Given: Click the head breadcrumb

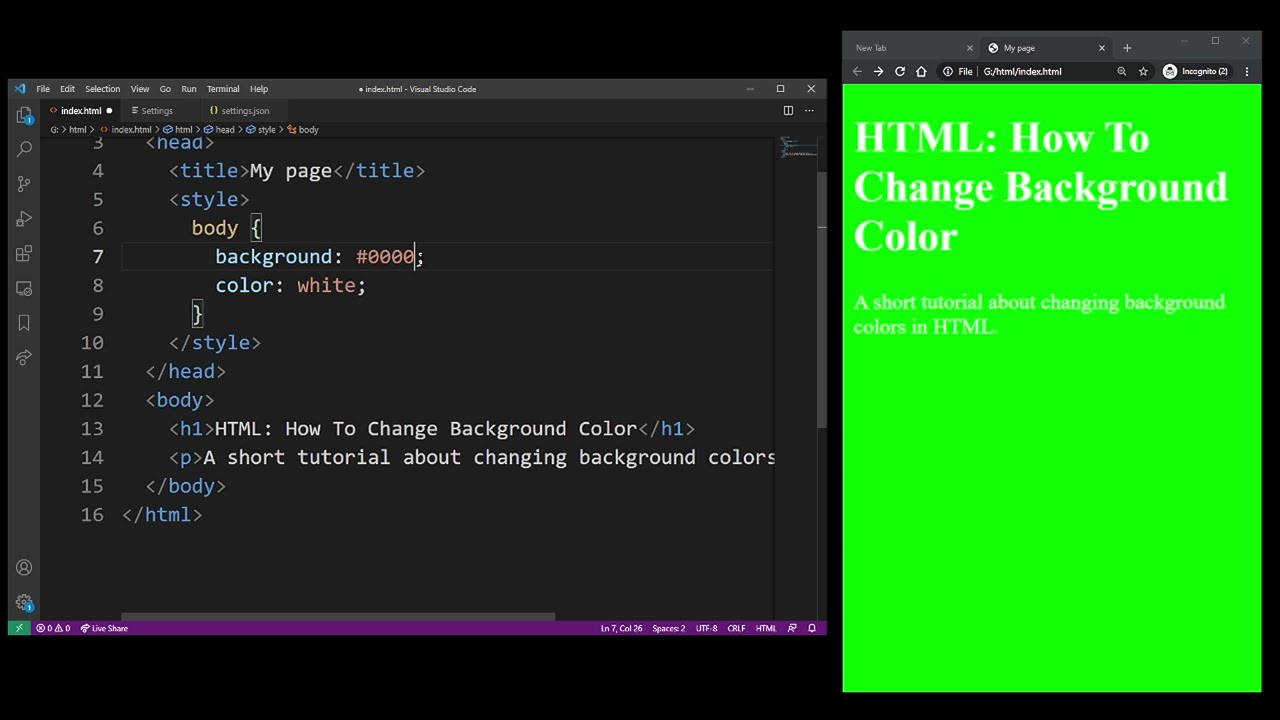Looking at the screenshot, I should pyautogui.click(x=220, y=130).
